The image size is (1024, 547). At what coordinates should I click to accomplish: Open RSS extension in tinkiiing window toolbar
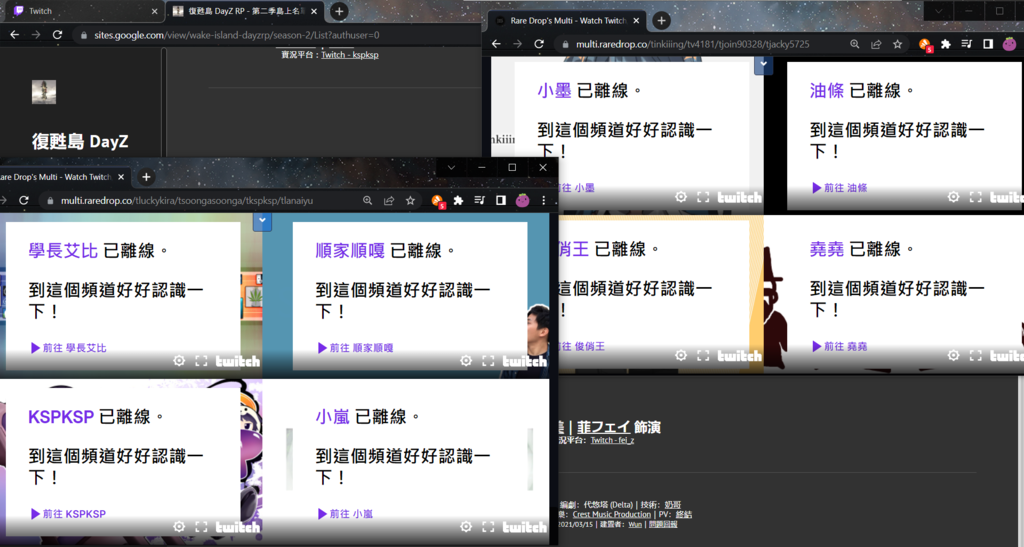pyautogui.click(x=925, y=45)
